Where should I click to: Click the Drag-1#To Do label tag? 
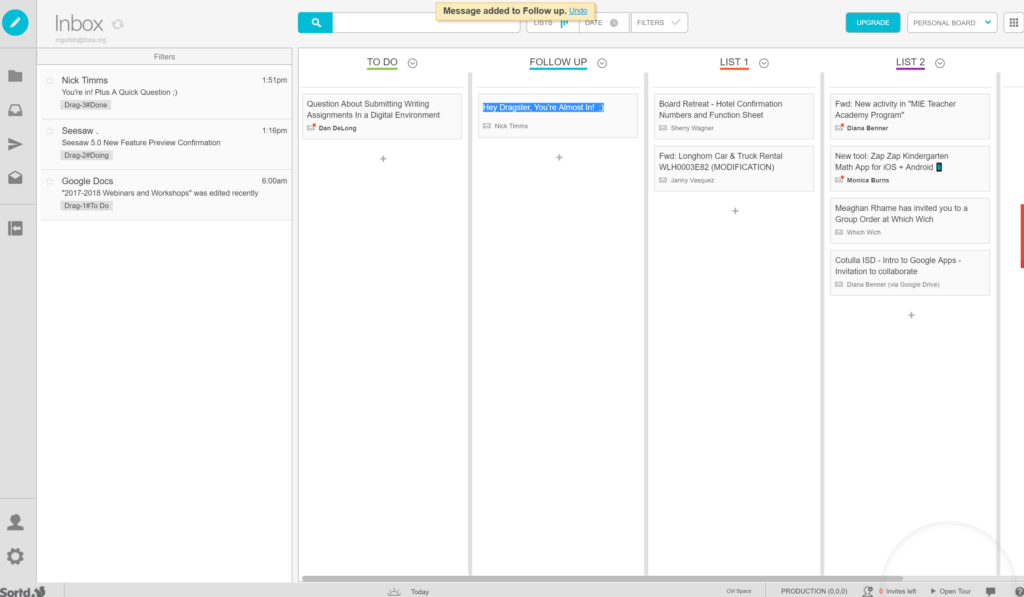86,206
